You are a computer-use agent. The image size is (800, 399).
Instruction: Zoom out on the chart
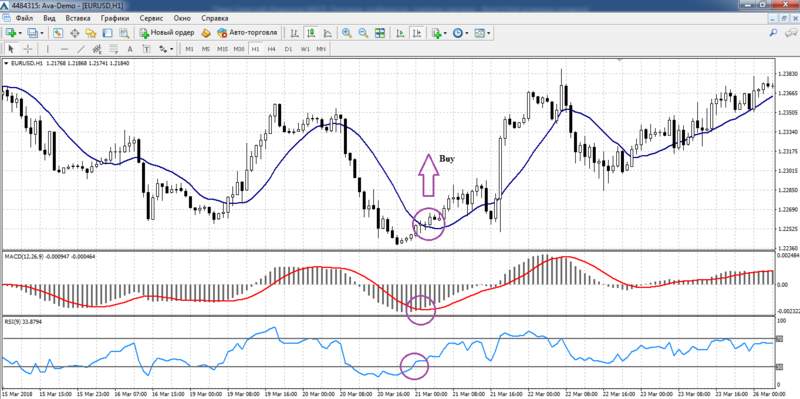point(363,33)
